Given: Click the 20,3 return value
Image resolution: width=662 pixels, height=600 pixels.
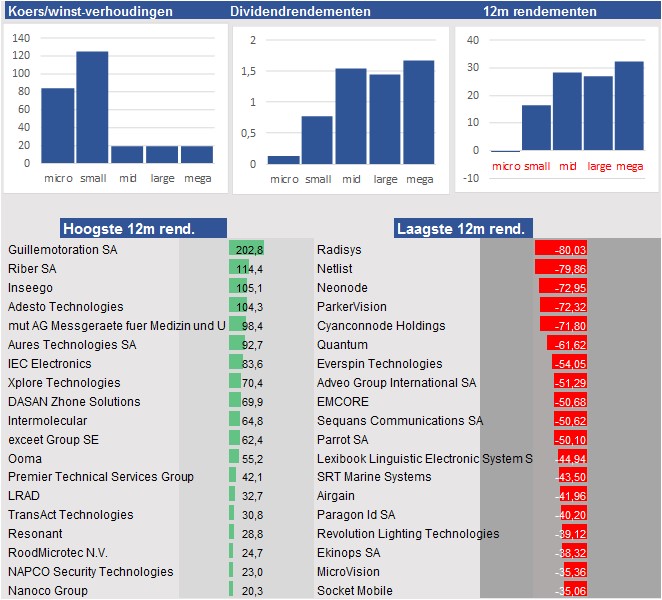Looking at the screenshot, I should coord(252,591).
